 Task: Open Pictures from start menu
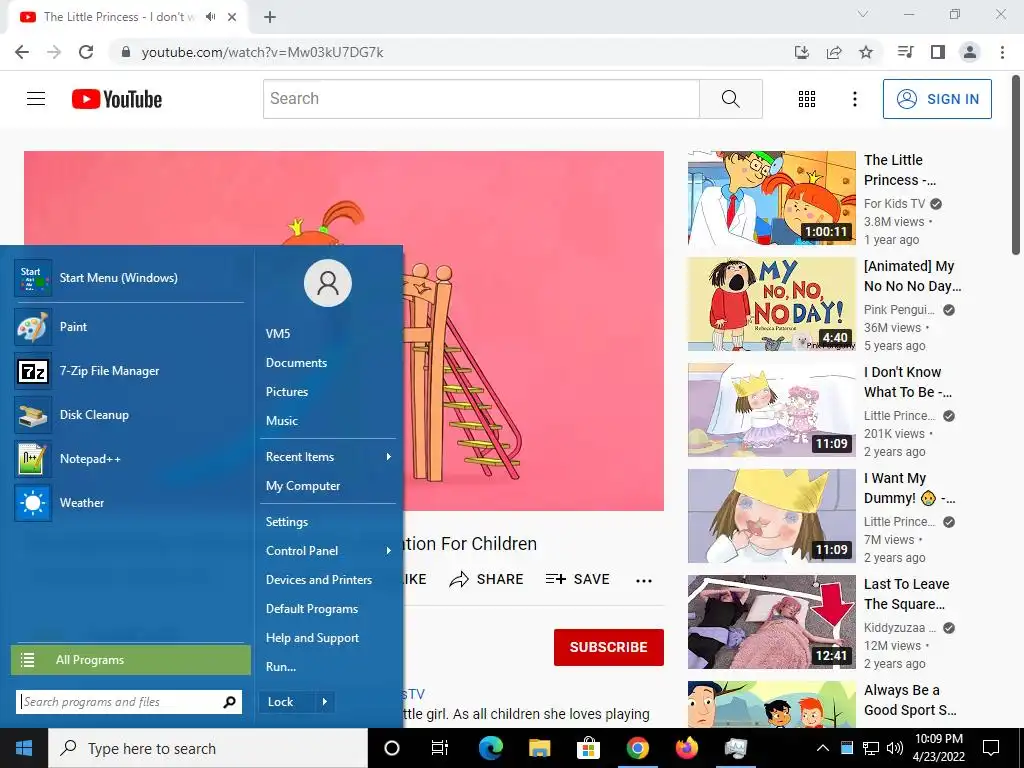pos(287,392)
